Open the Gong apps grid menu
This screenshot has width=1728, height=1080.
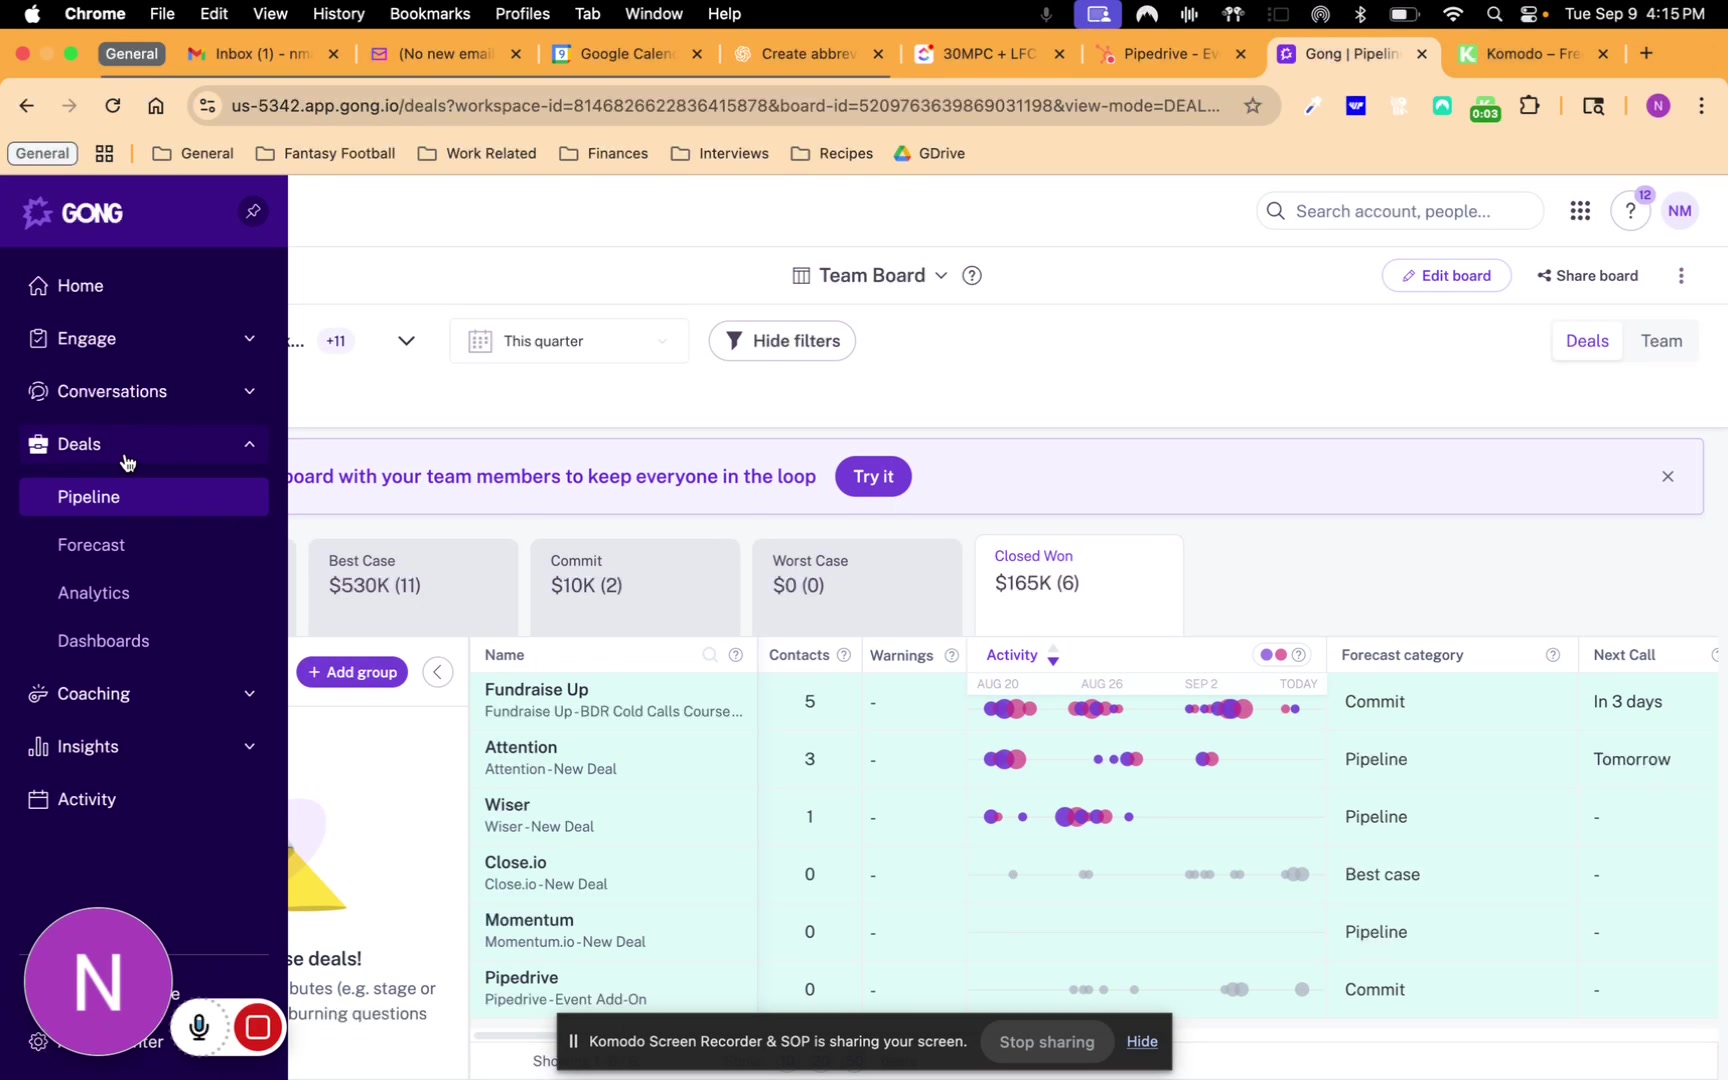pos(1580,211)
